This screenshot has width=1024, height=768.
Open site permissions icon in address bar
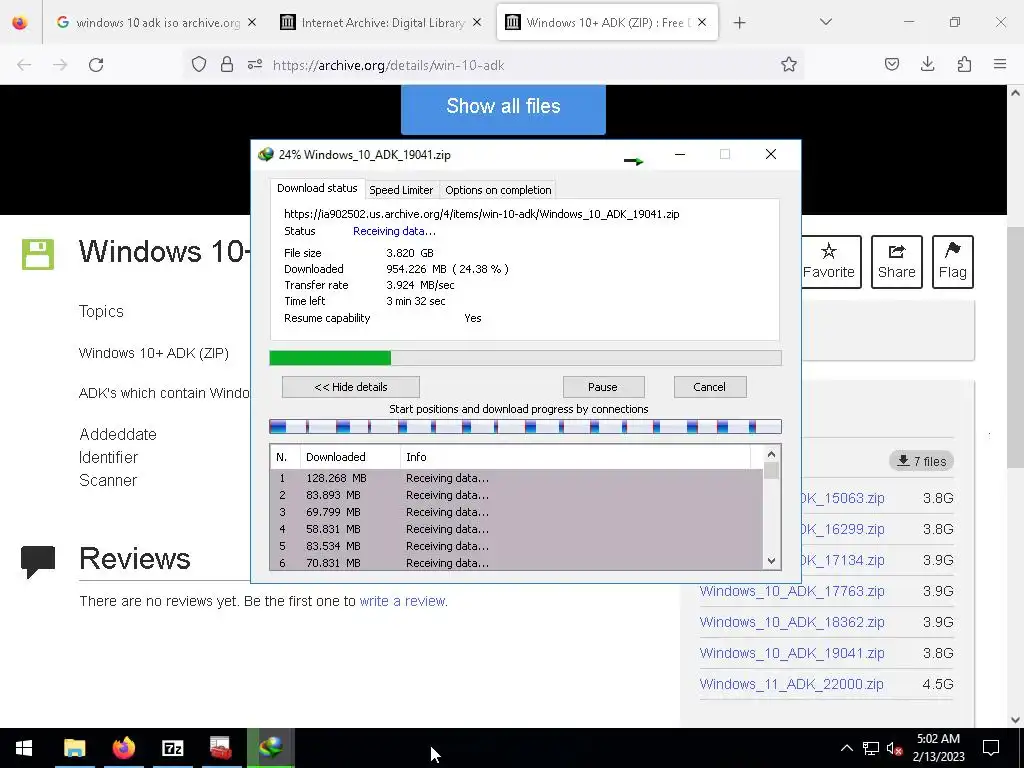click(x=255, y=65)
